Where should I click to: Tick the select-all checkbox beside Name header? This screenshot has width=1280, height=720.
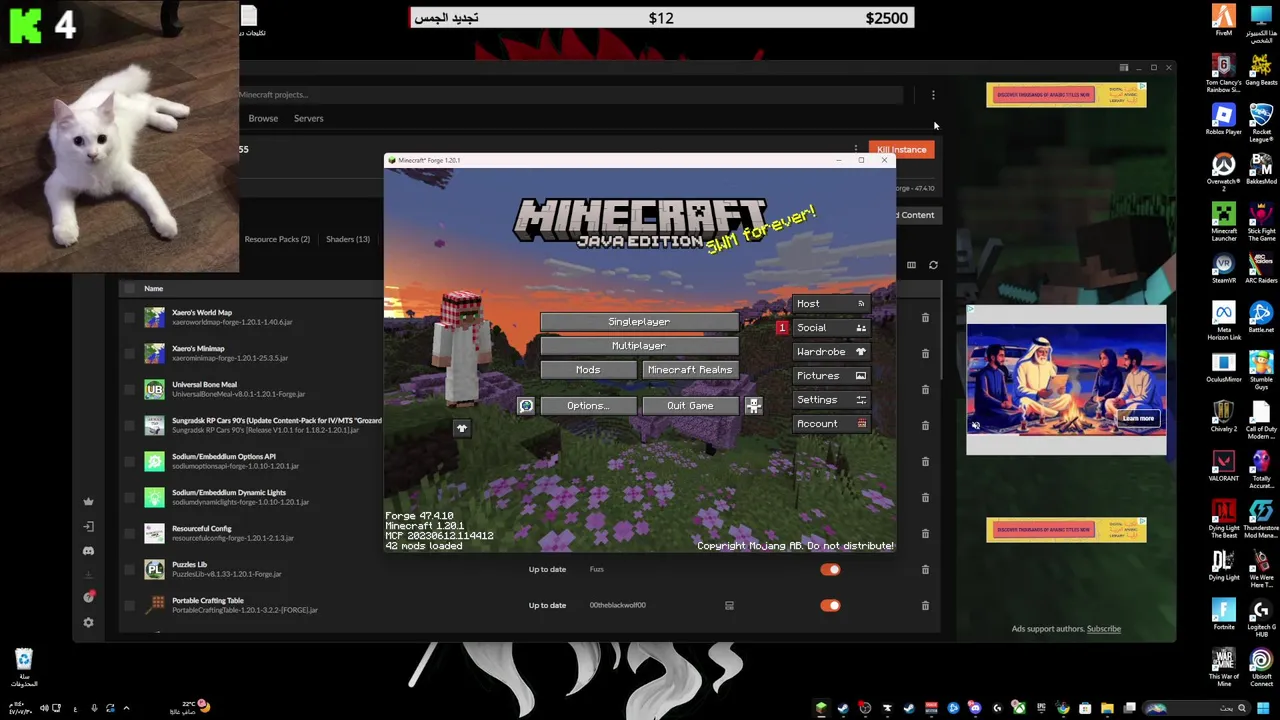pos(129,289)
